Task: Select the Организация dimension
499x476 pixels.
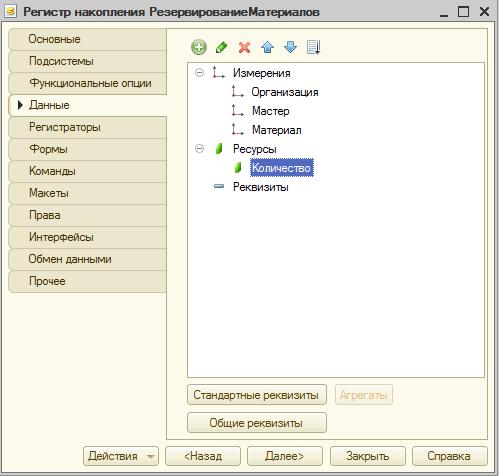Action: (285, 92)
